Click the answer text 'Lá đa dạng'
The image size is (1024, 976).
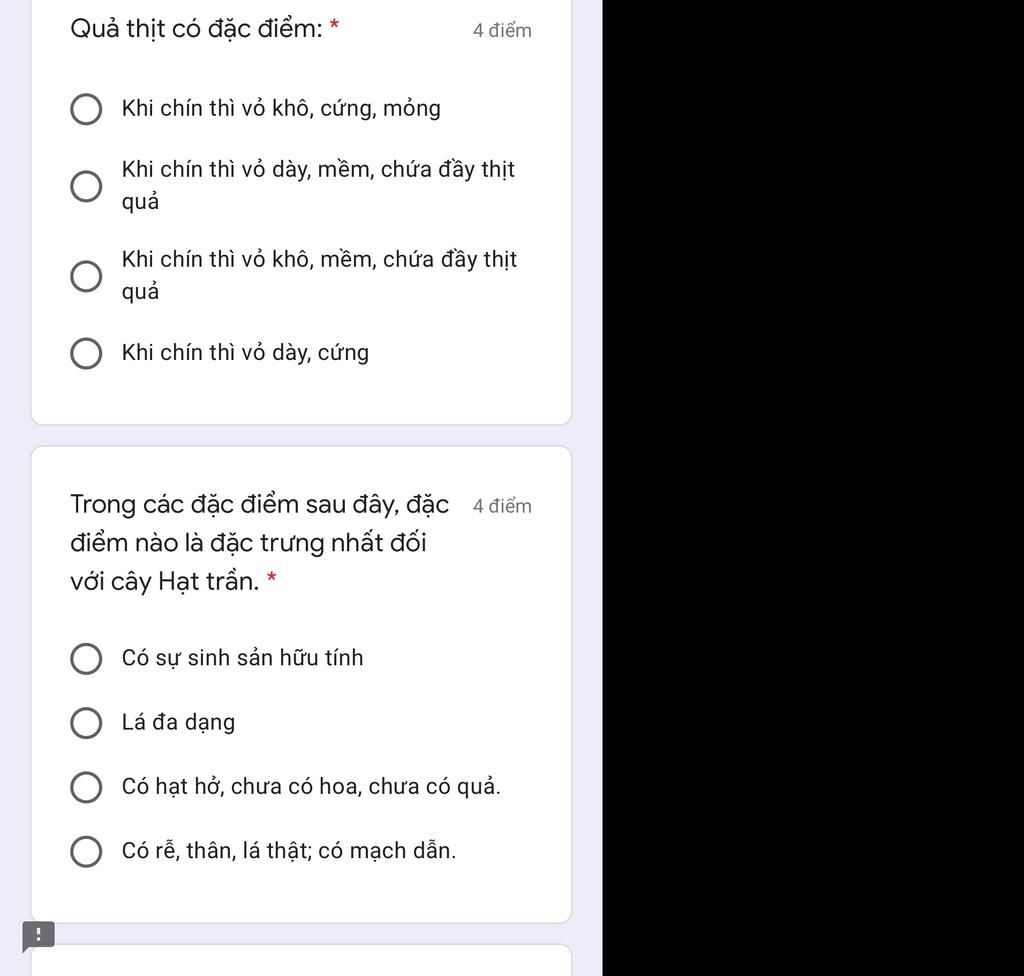pos(178,722)
